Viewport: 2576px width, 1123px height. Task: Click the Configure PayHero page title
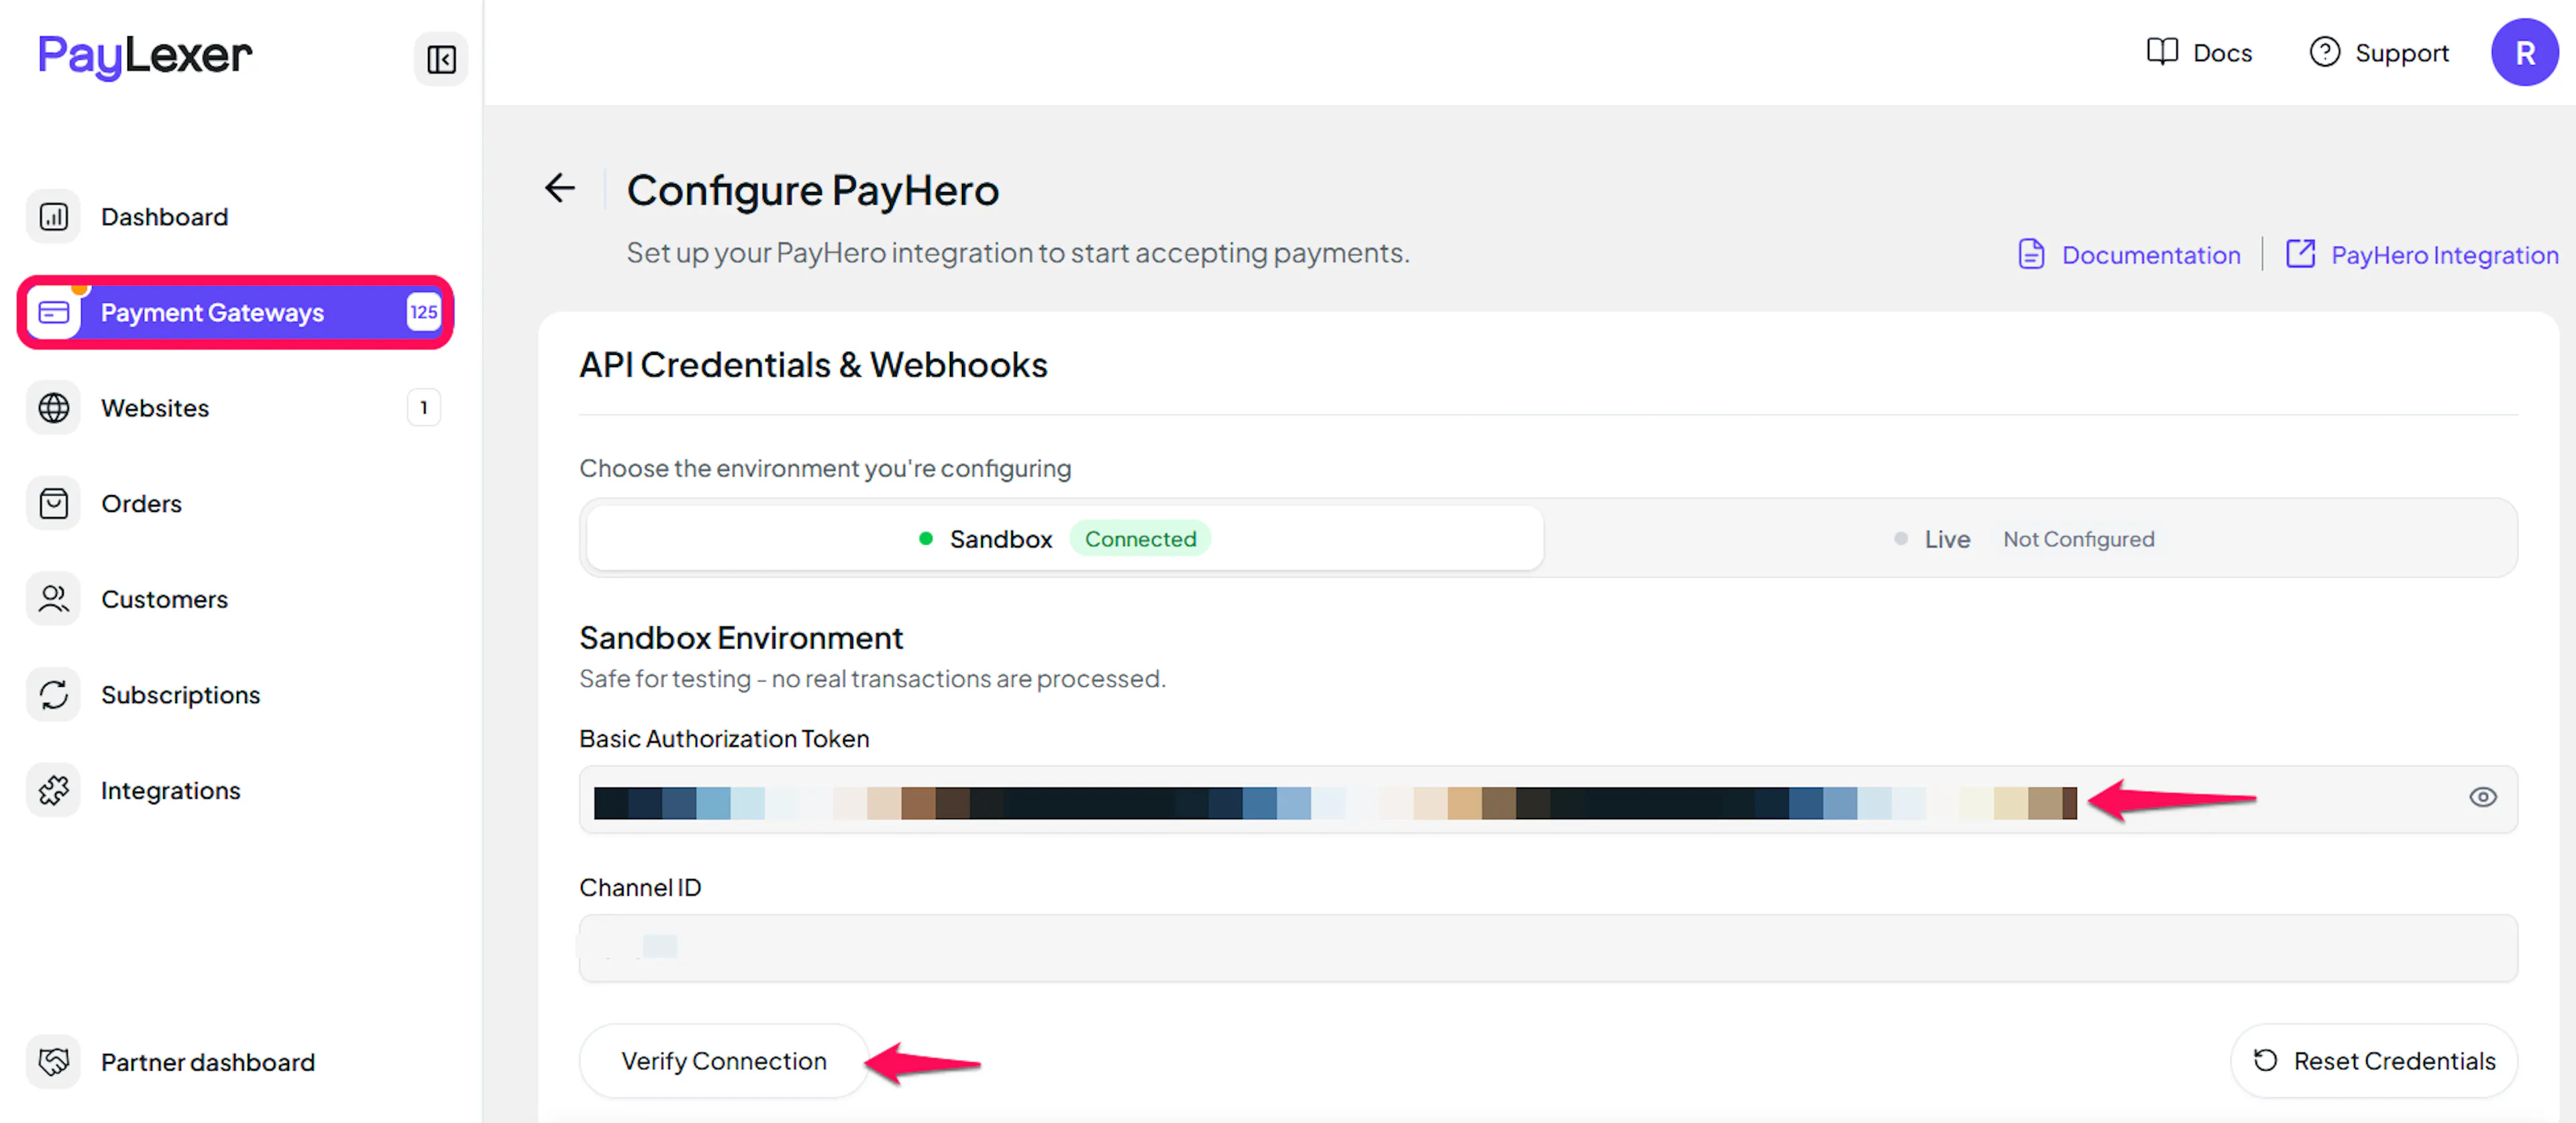[812, 190]
